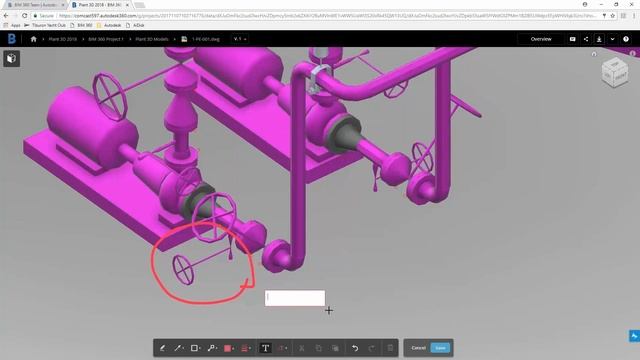Open BIM 360 Project 1 breadcrumb

click(106, 39)
